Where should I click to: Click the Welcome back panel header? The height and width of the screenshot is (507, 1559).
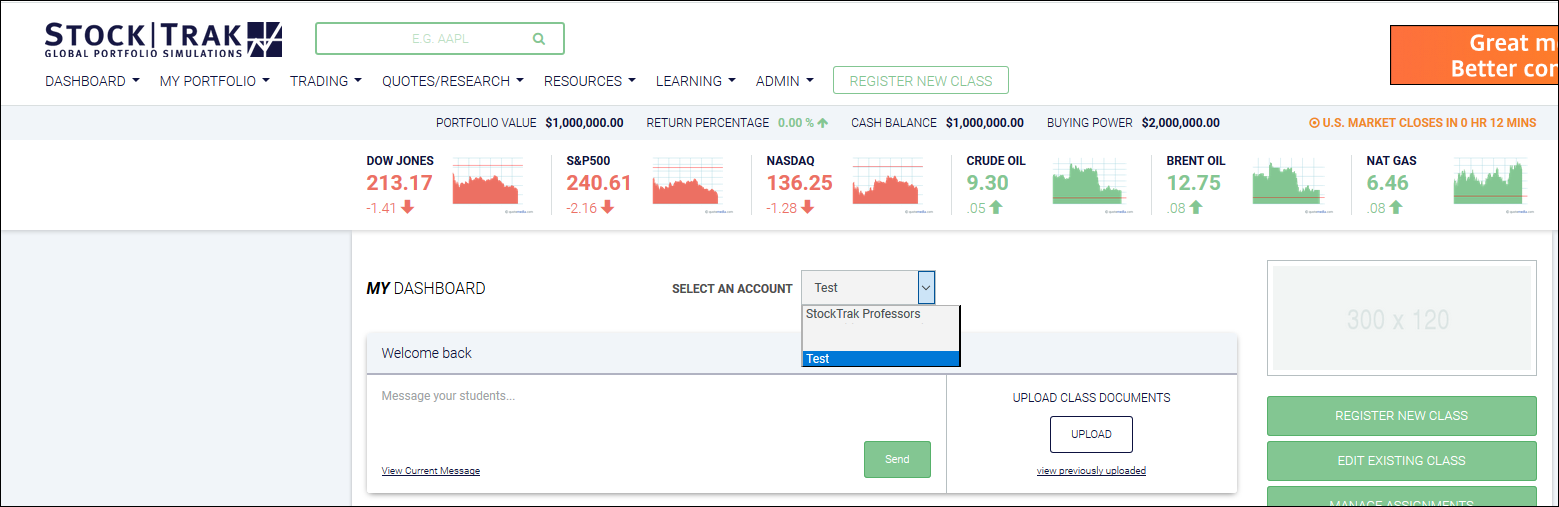click(802, 353)
